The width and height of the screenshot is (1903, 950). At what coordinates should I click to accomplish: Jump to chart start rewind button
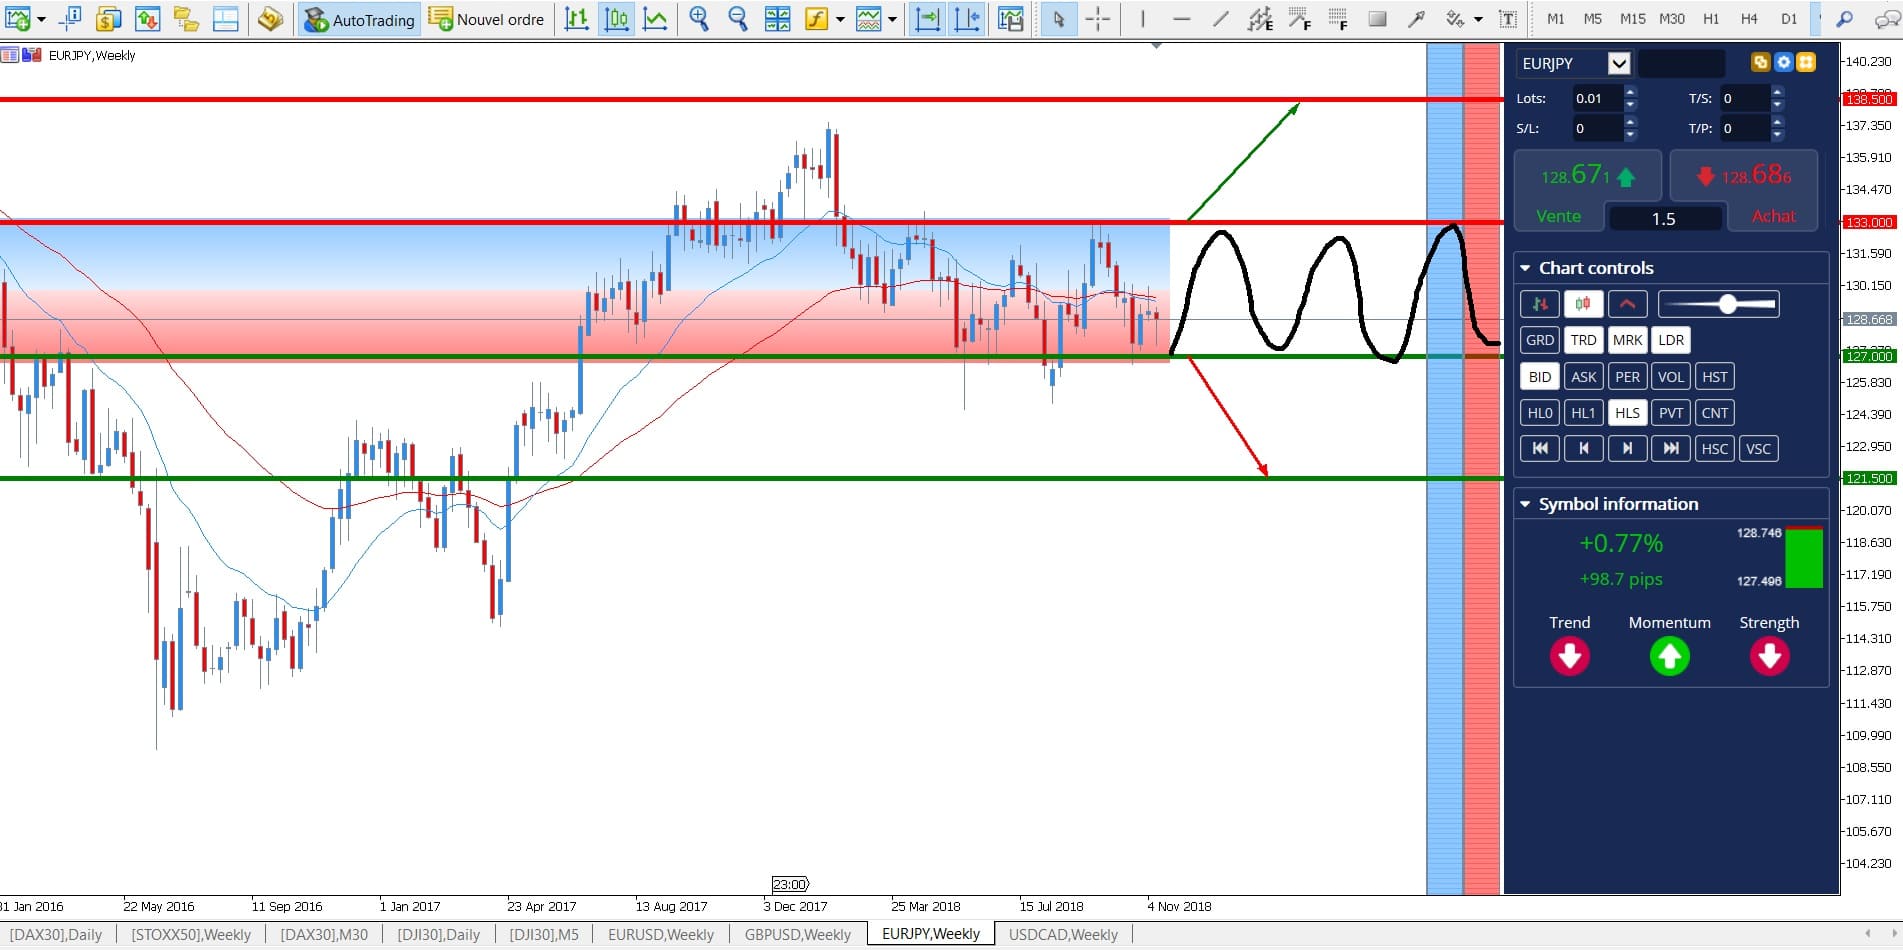tap(1539, 448)
